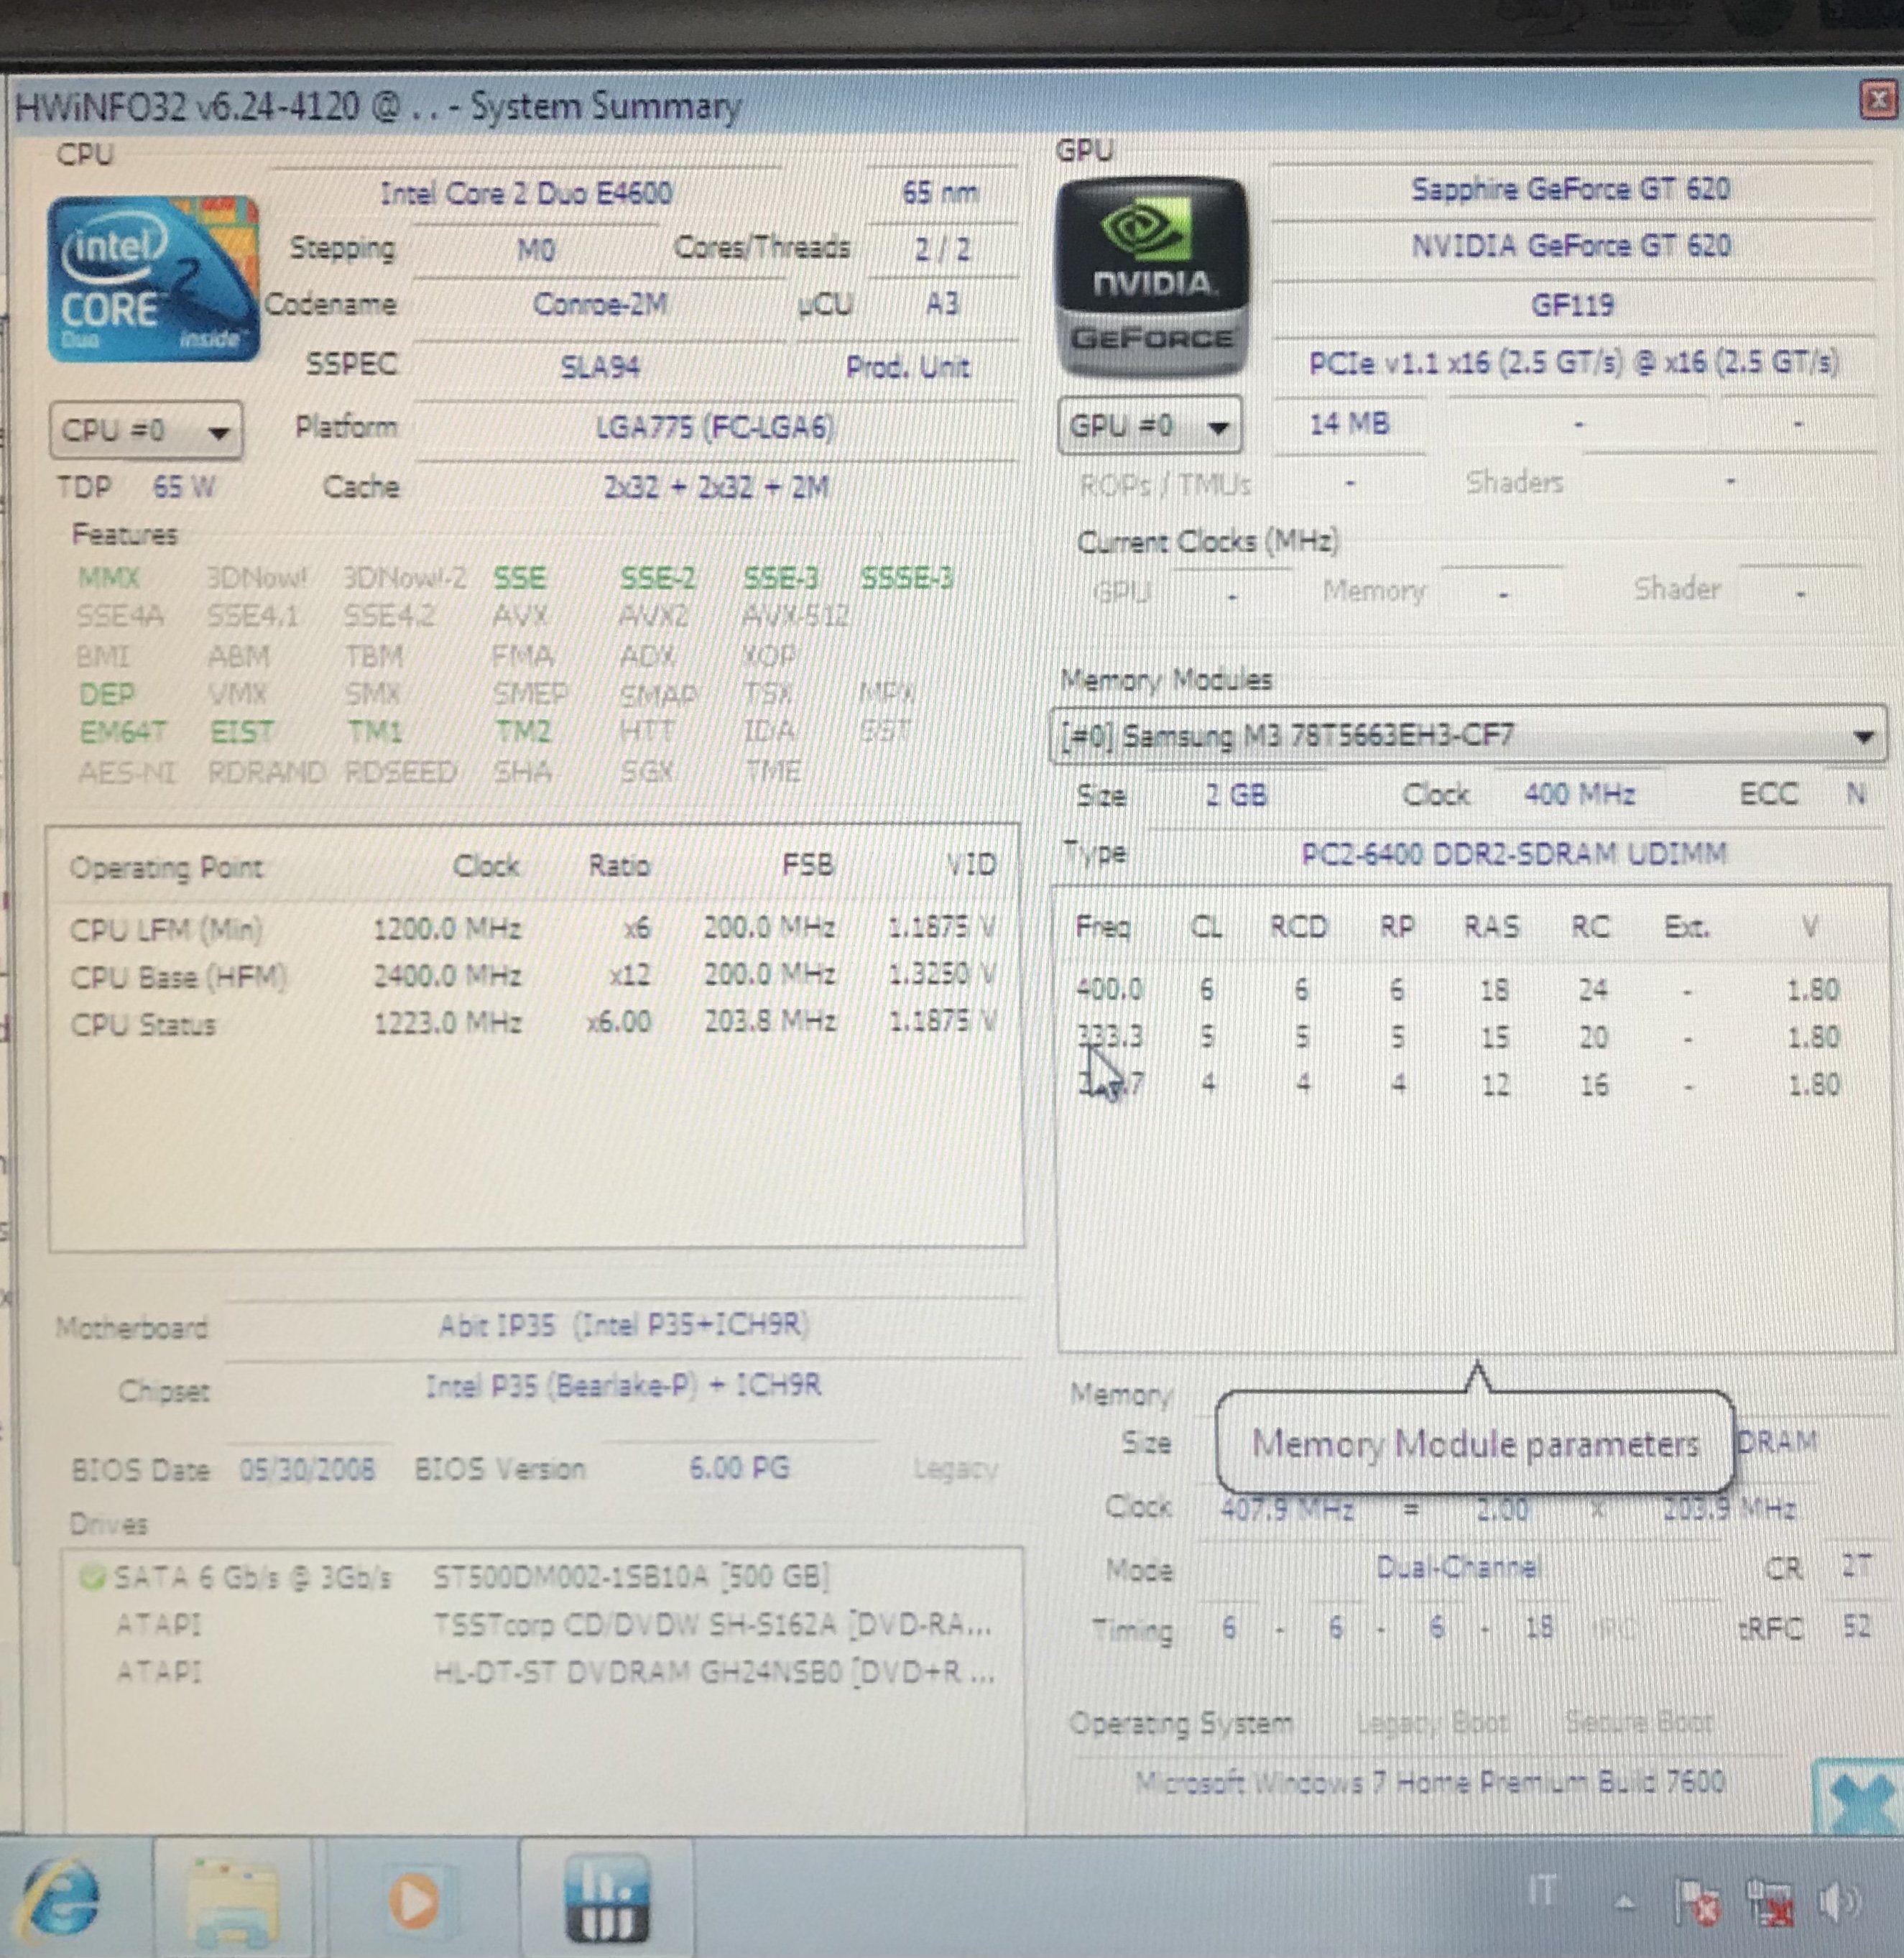Open the GPU #0 selector dropdown
The height and width of the screenshot is (1958, 1904).
(x=1150, y=427)
